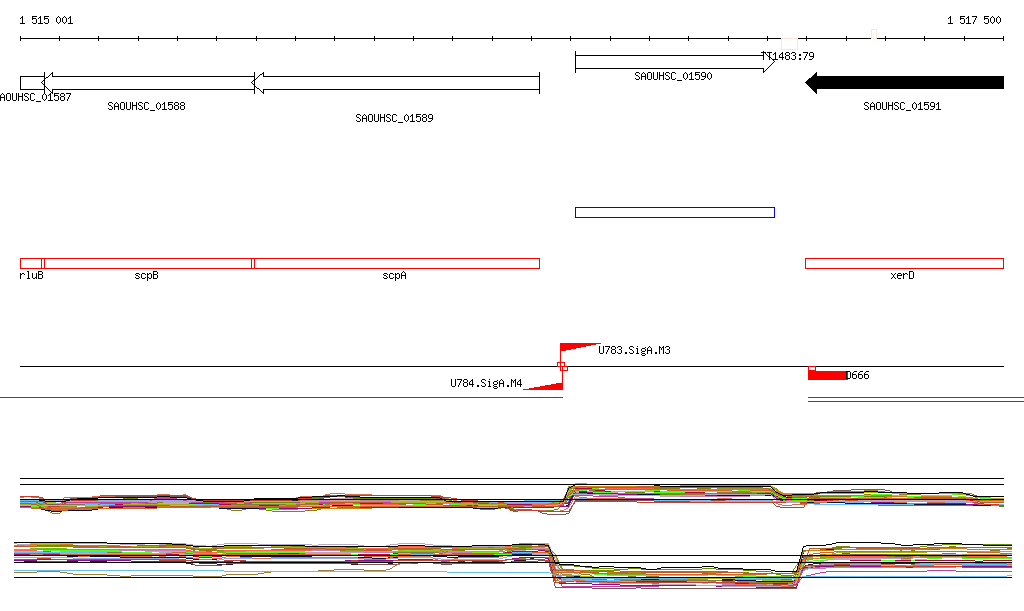The image size is (1024, 611).
Task: Click the blue rectangle under SAOUHSC_01590
Action: tap(675, 212)
